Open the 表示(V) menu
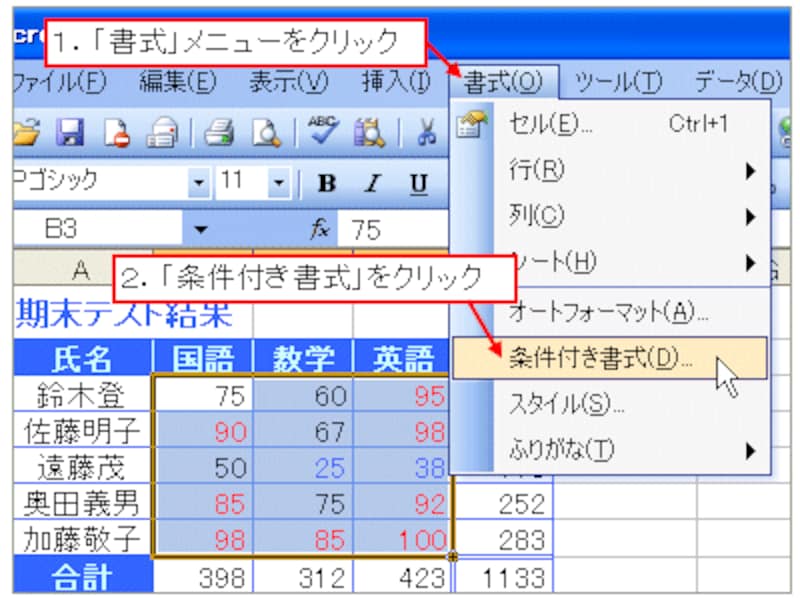Screen dimensions: 800x598 (288, 82)
